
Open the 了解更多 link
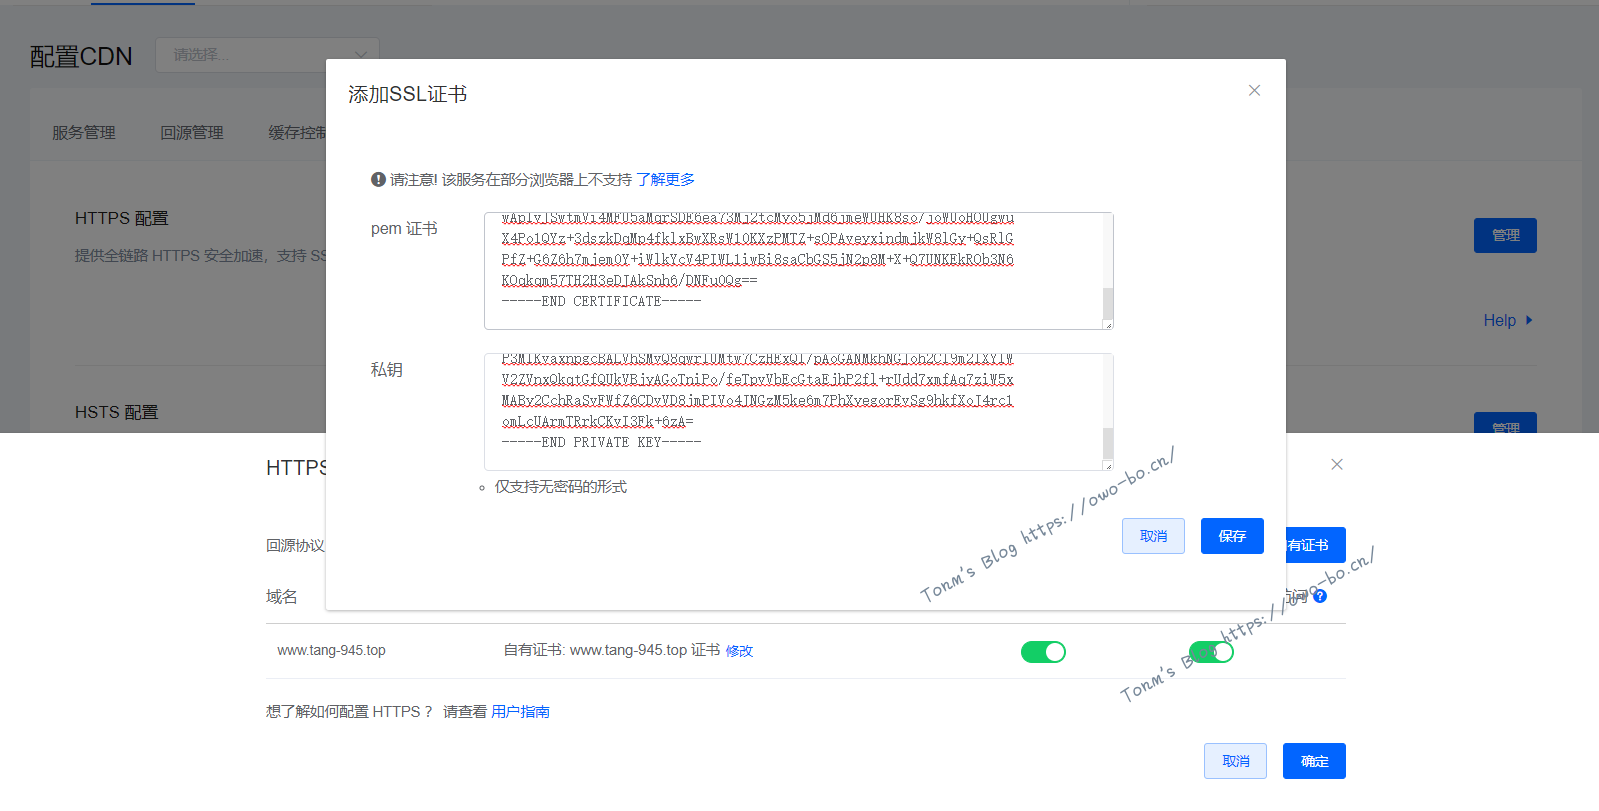click(665, 180)
